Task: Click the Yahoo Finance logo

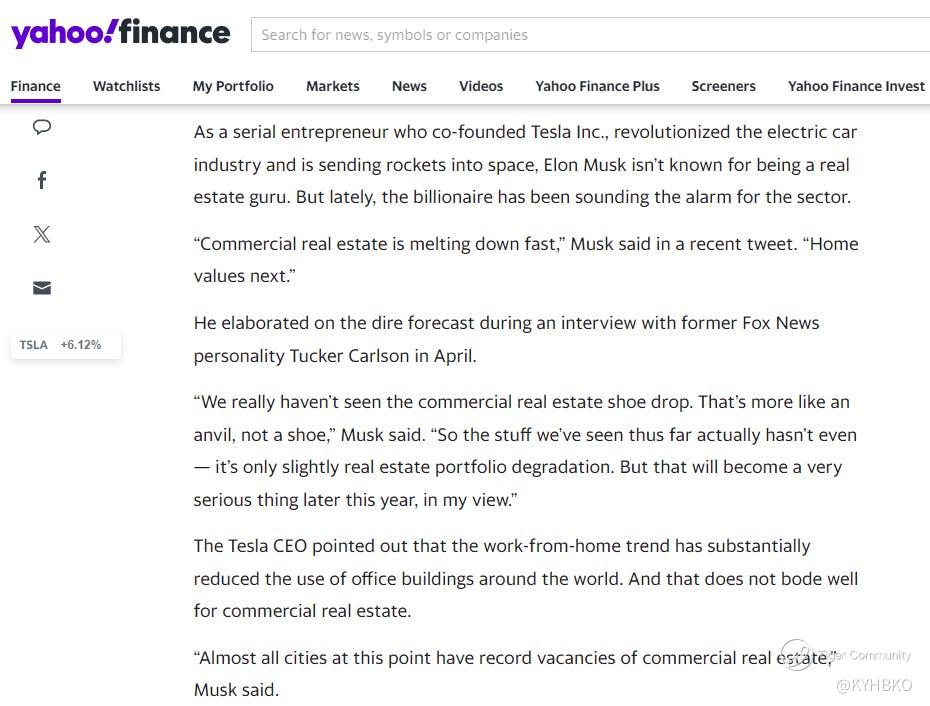Action: point(121,34)
